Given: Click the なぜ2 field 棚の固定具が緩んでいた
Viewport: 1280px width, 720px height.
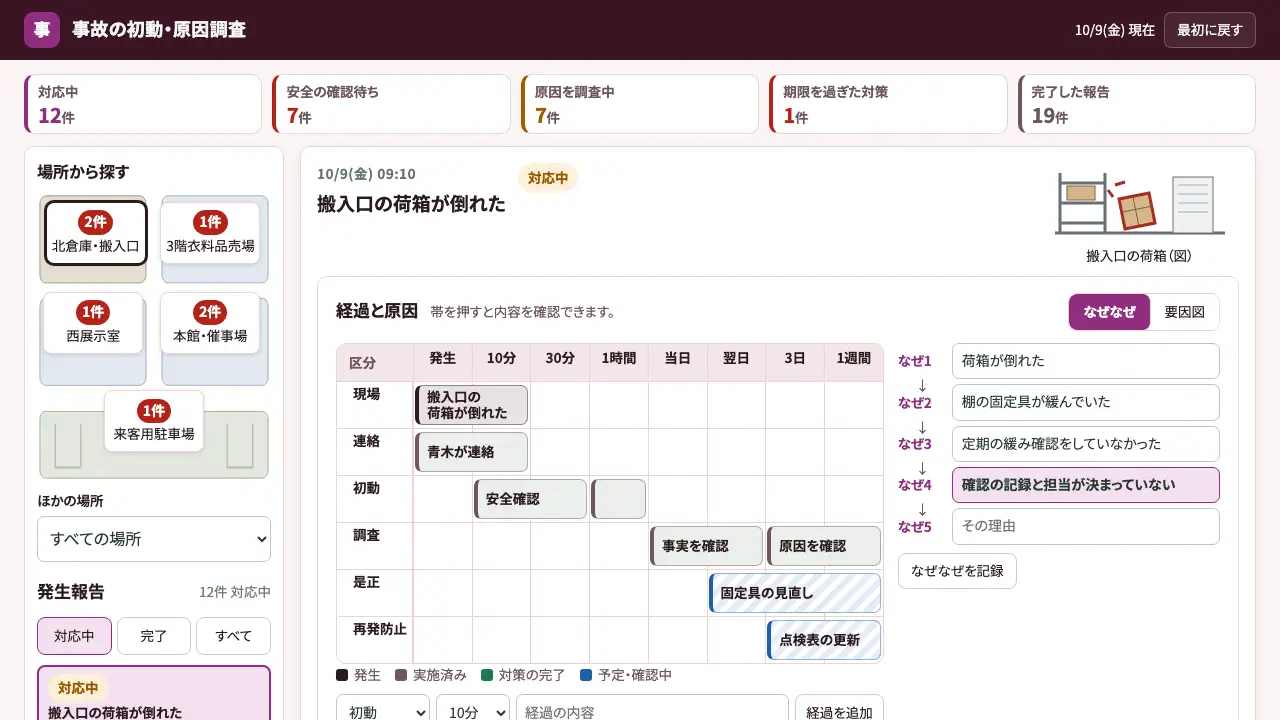Looking at the screenshot, I should point(1086,402).
